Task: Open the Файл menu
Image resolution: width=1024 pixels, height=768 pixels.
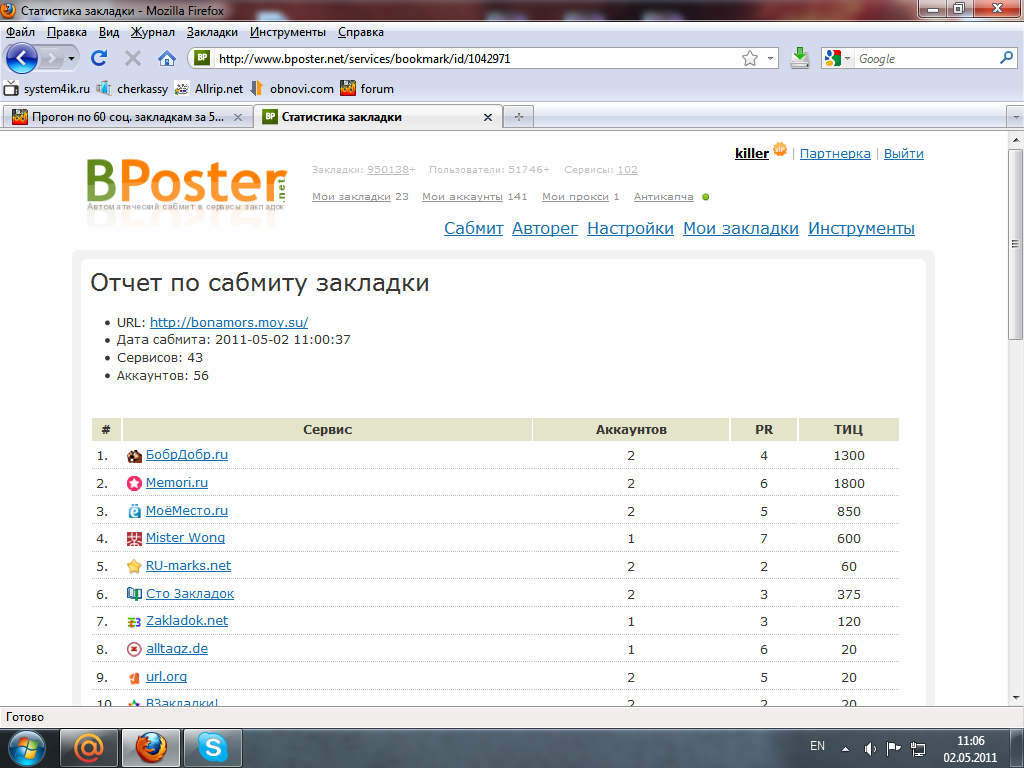Action: point(20,32)
